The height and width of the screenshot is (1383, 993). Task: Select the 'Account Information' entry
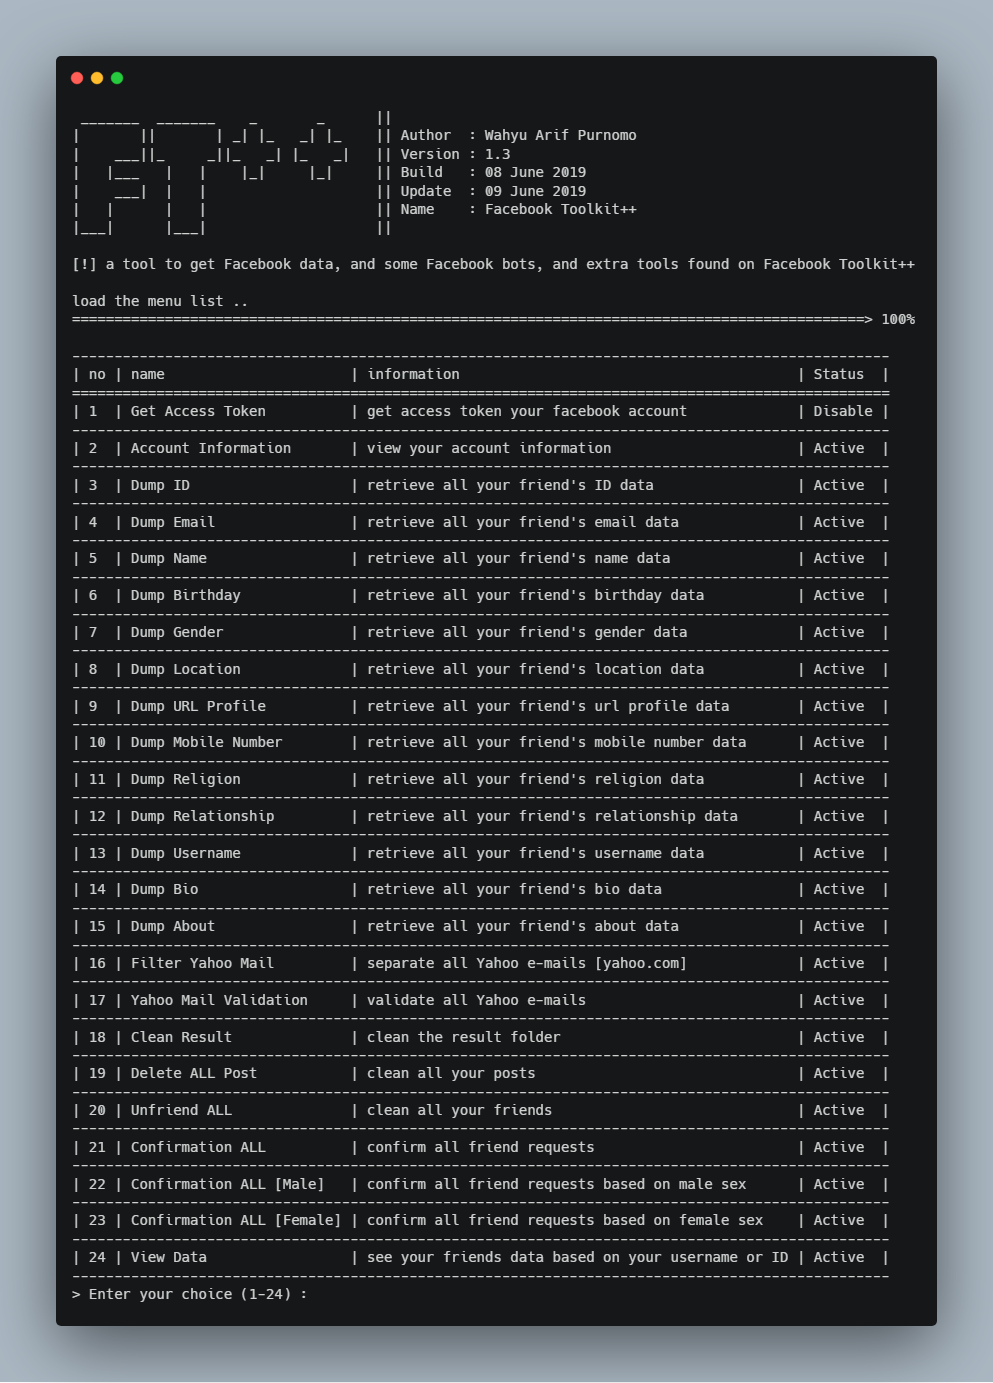(211, 448)
